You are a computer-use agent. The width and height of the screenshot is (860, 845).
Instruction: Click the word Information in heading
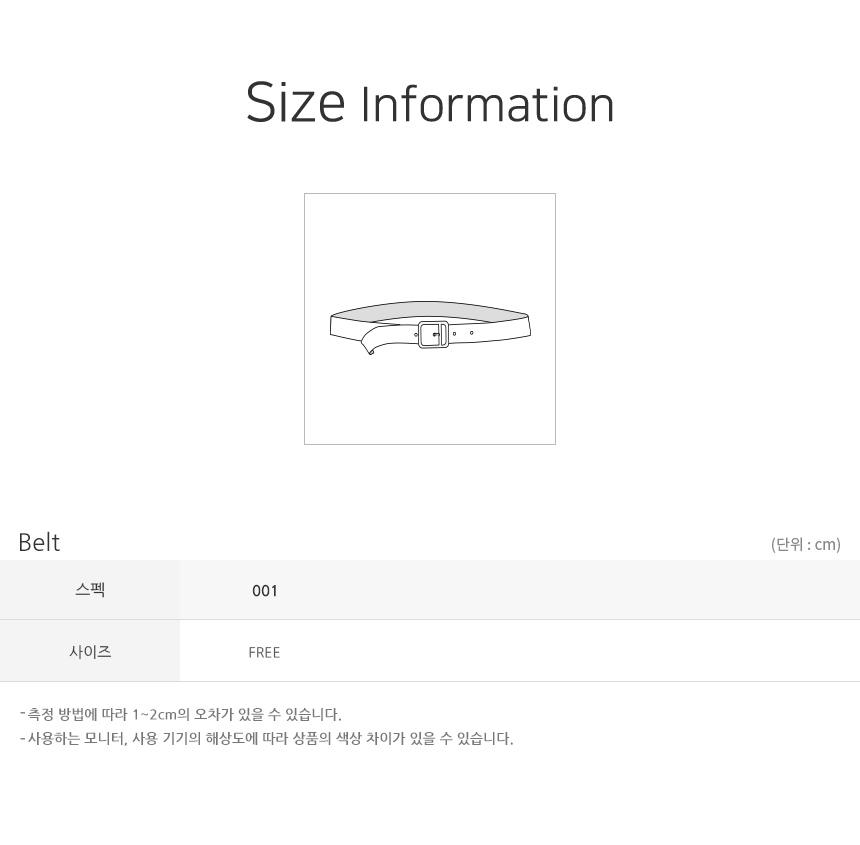pos(488,104)
